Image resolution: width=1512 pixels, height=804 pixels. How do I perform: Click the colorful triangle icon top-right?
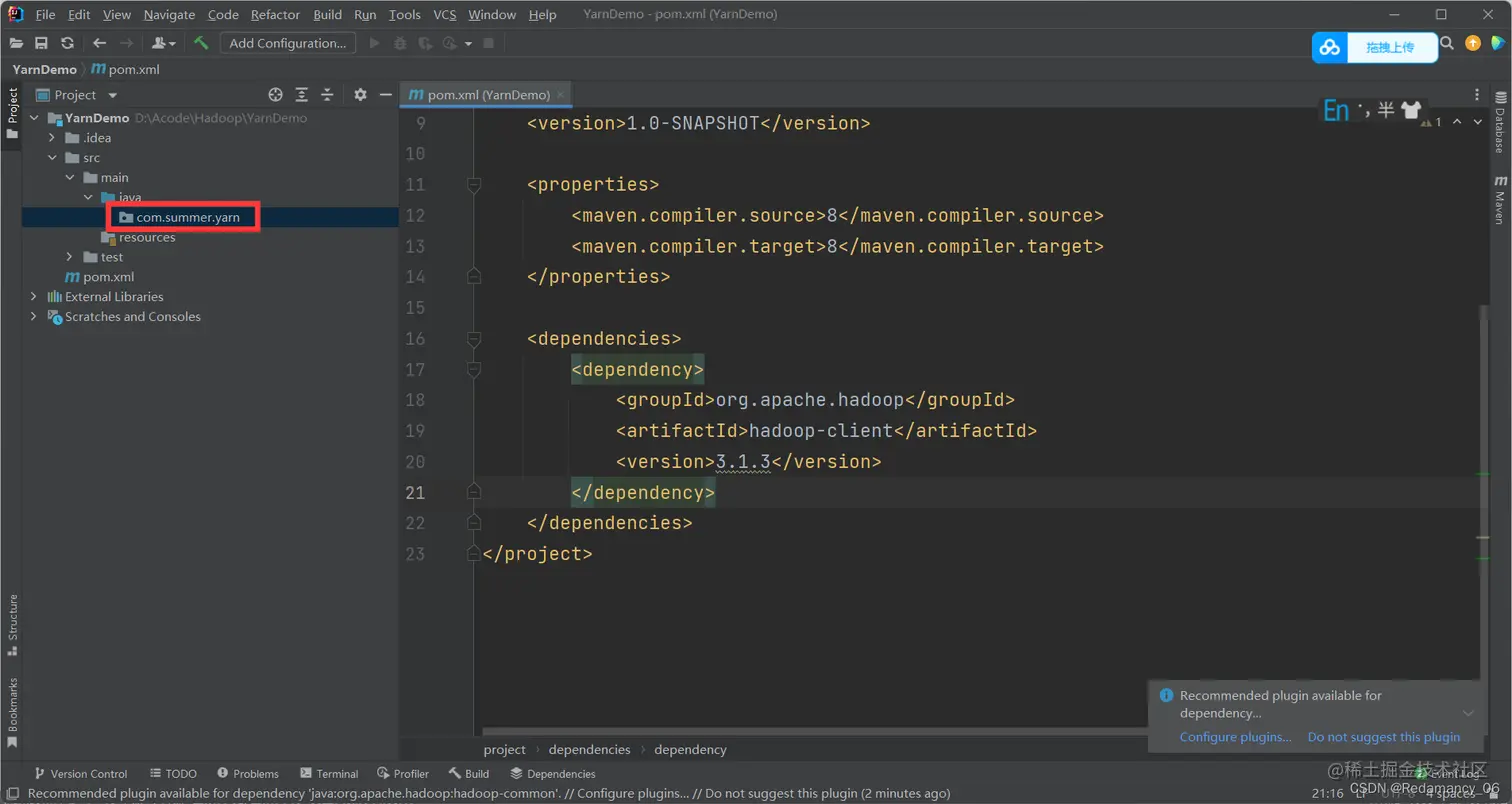[1498, 43]
